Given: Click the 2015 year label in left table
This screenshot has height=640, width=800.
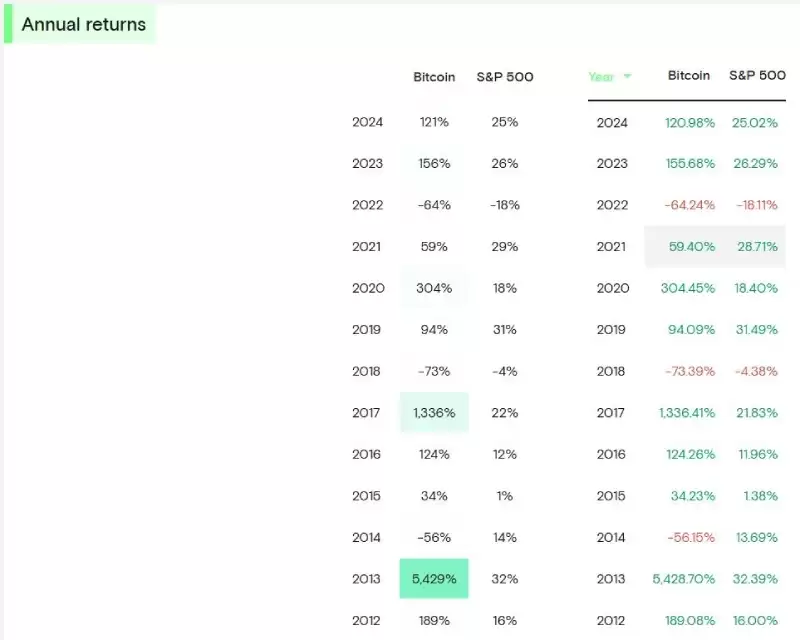Looking at the screenshot, I should [x=366, y=495].
